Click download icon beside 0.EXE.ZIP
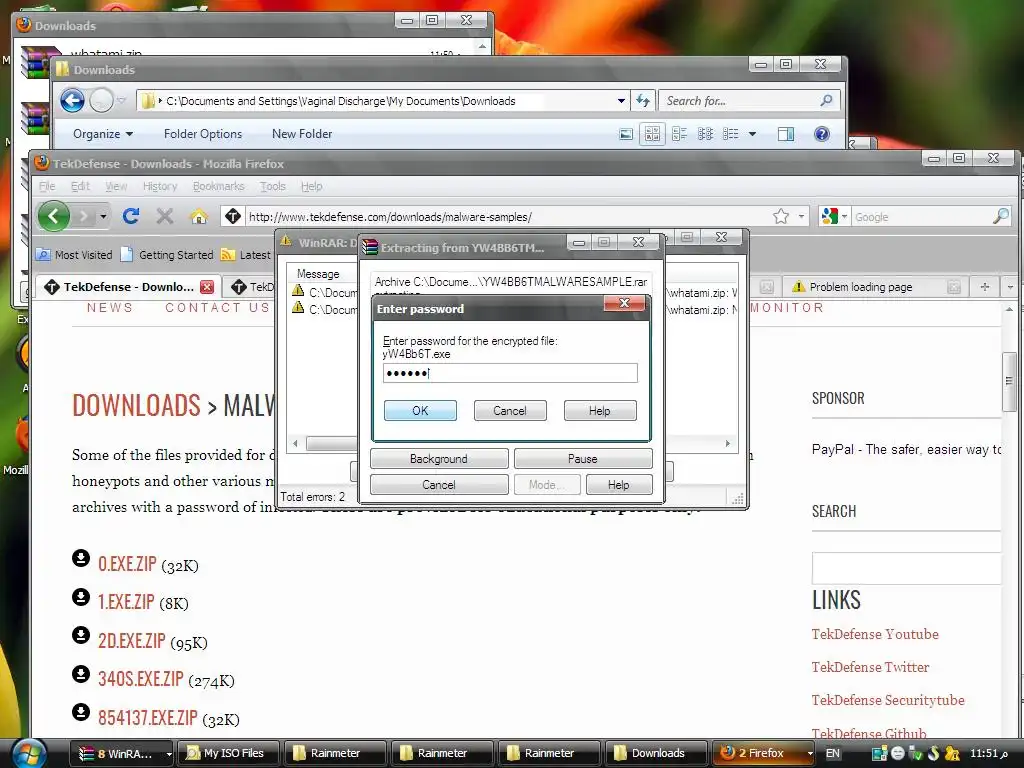 [x=81, y=558]
